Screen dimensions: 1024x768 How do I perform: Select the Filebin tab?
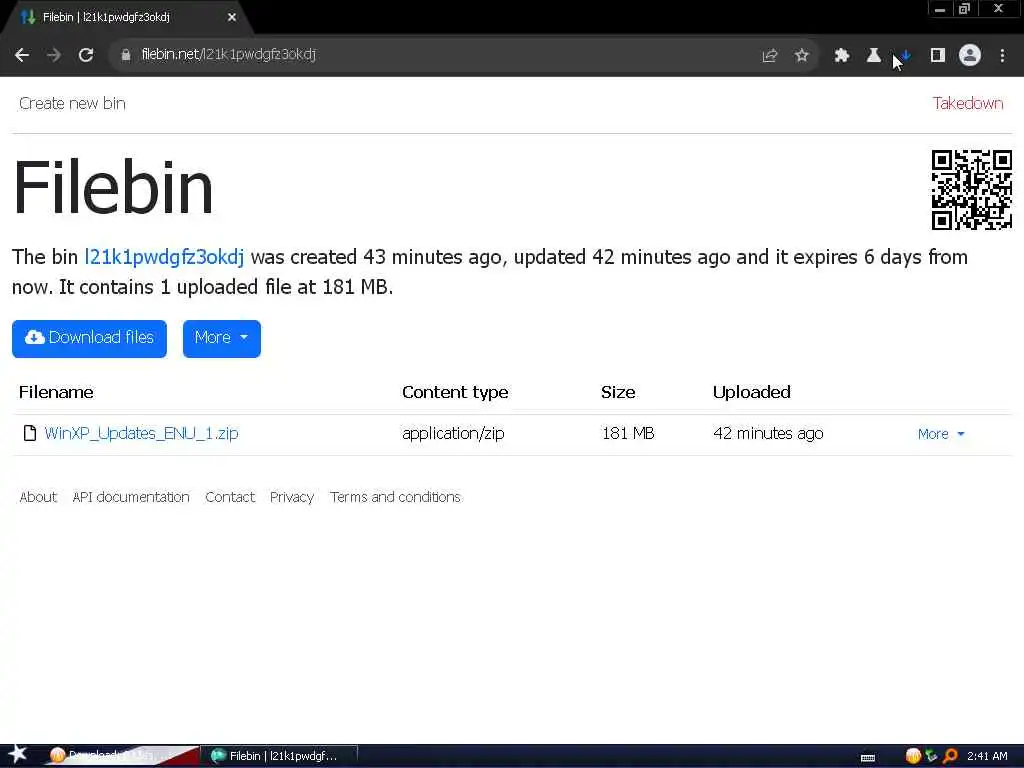127,17
